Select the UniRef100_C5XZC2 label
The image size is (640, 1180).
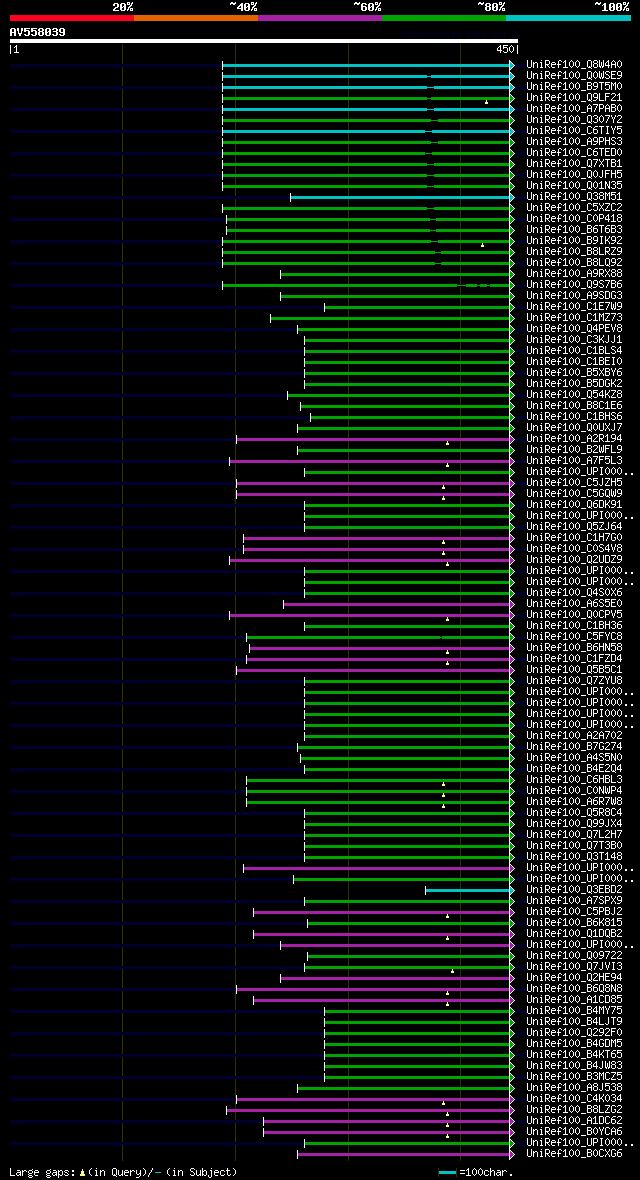click(x=574, y=208)
